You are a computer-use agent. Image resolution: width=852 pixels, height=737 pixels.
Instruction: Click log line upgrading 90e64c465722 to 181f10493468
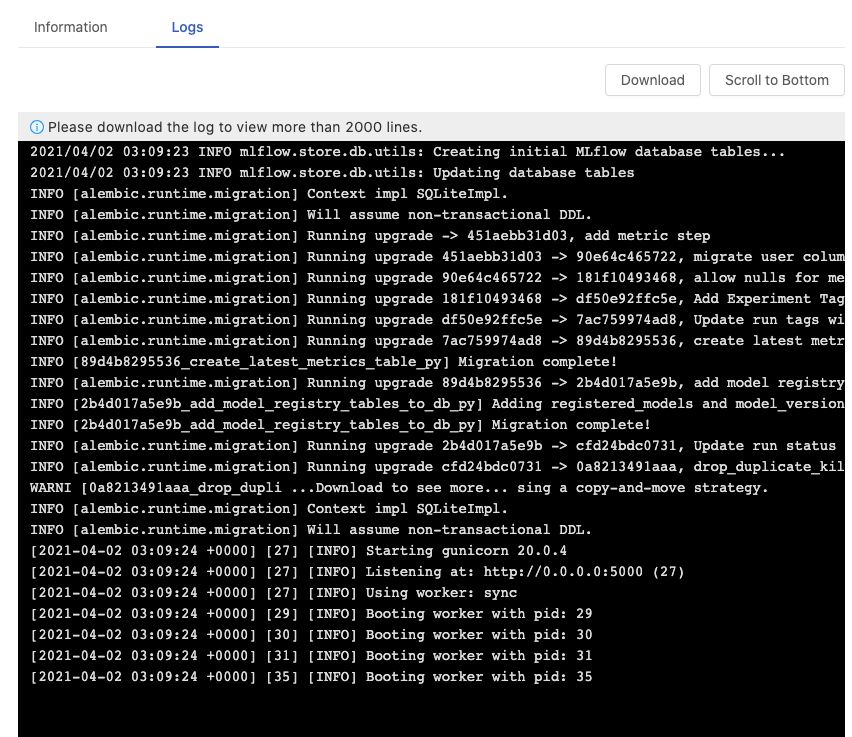[x=437, y=278]
